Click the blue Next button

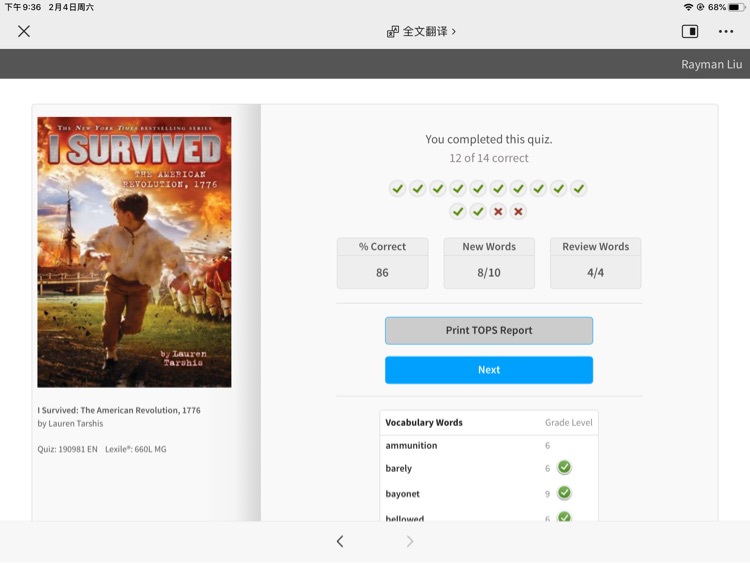click(489, 370)
